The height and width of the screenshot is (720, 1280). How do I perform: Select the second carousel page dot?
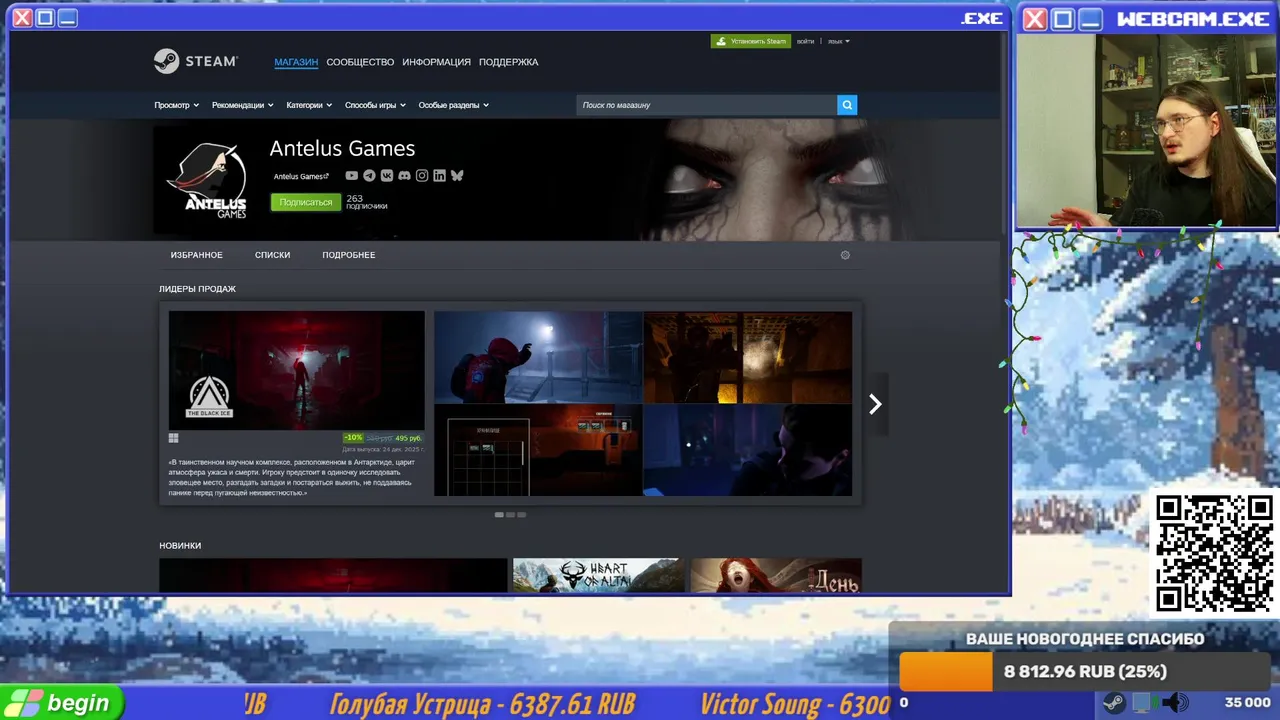510,515
